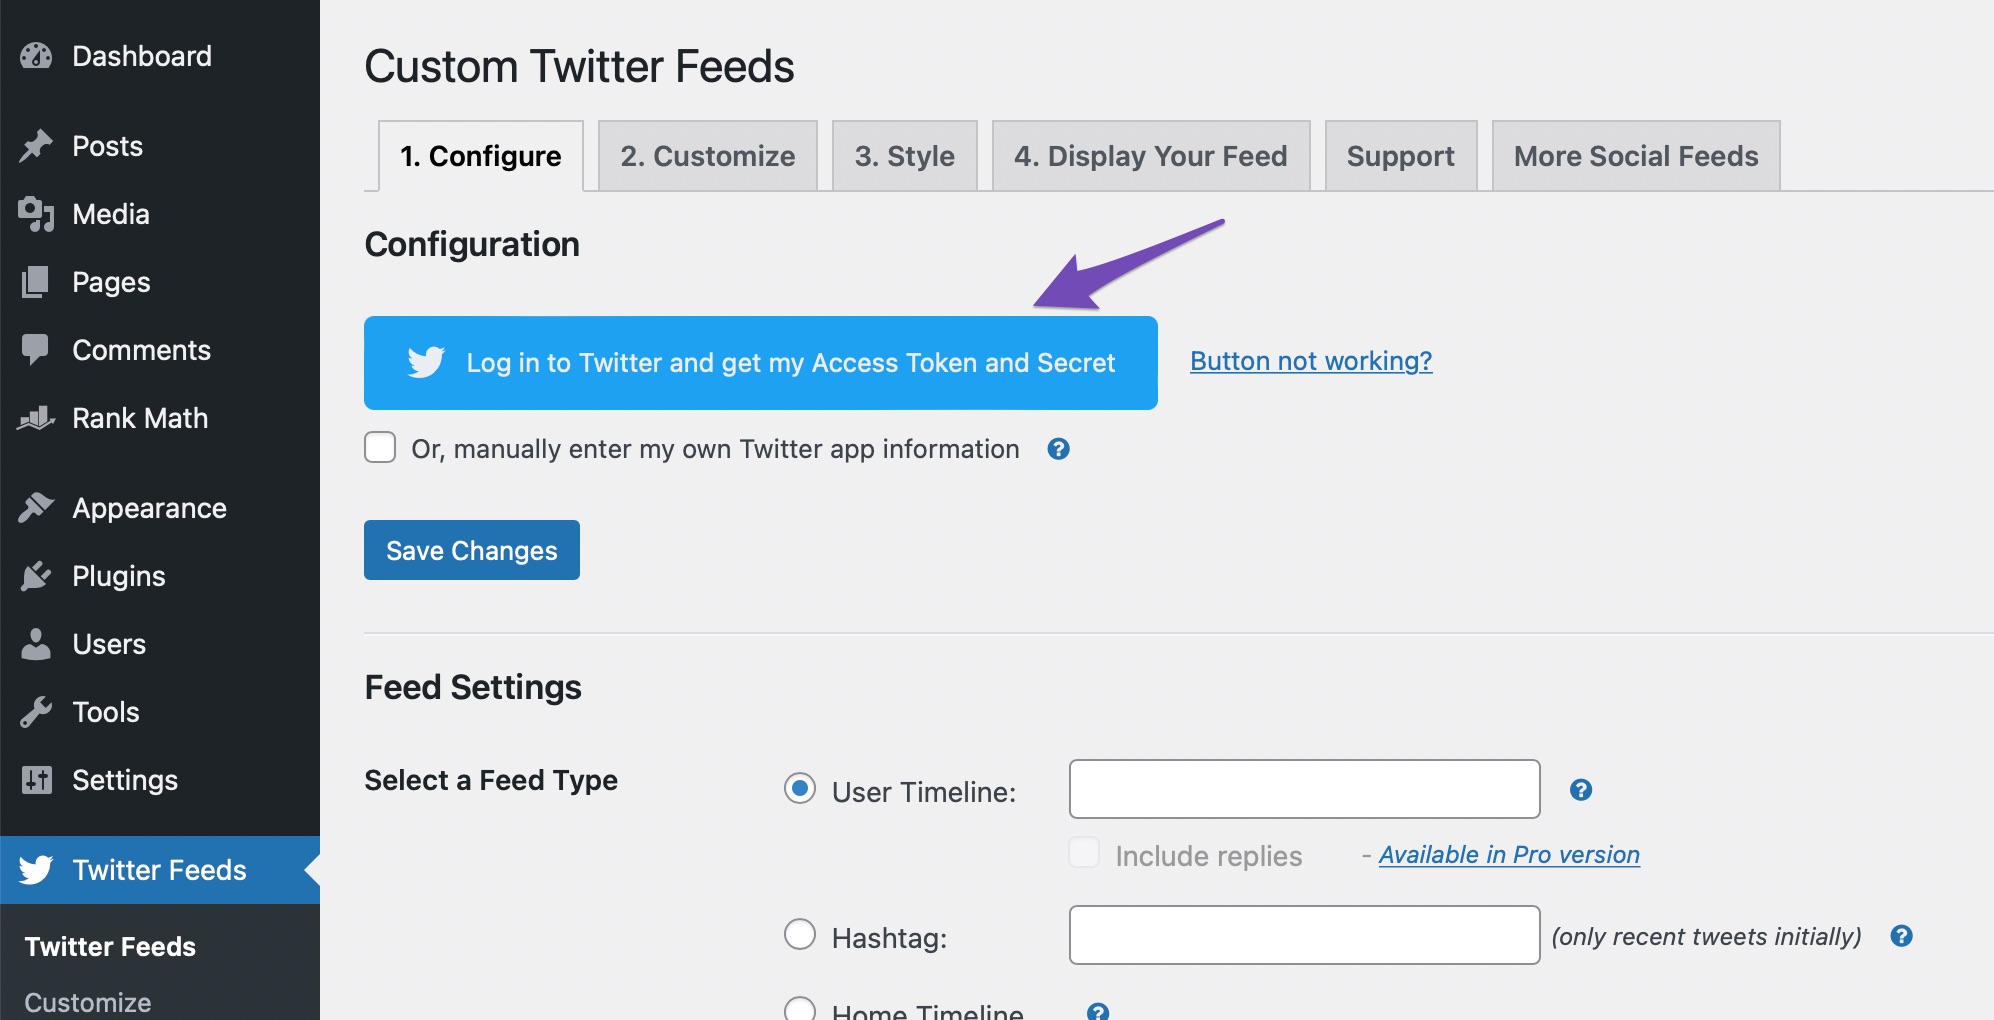Open Available in Pro version link
This screenshot has height=1020, width=1994.
tap(1509, 855)
